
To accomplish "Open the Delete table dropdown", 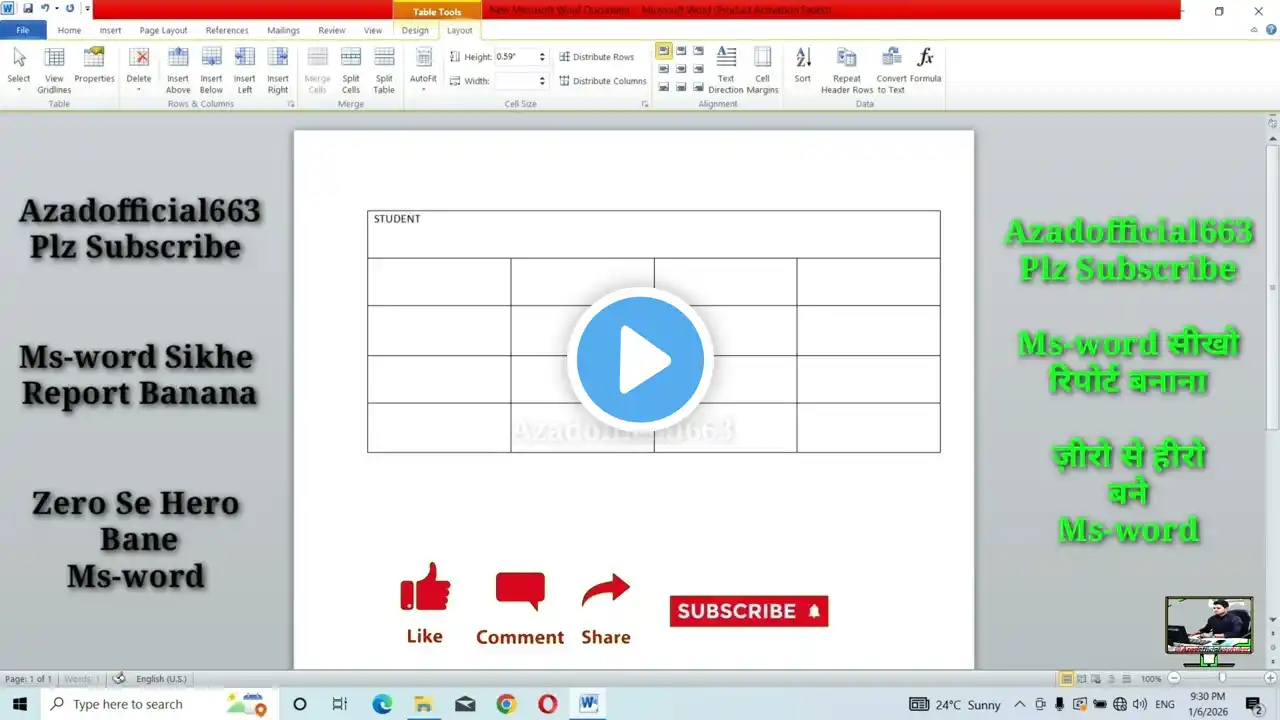I will 139,69.
